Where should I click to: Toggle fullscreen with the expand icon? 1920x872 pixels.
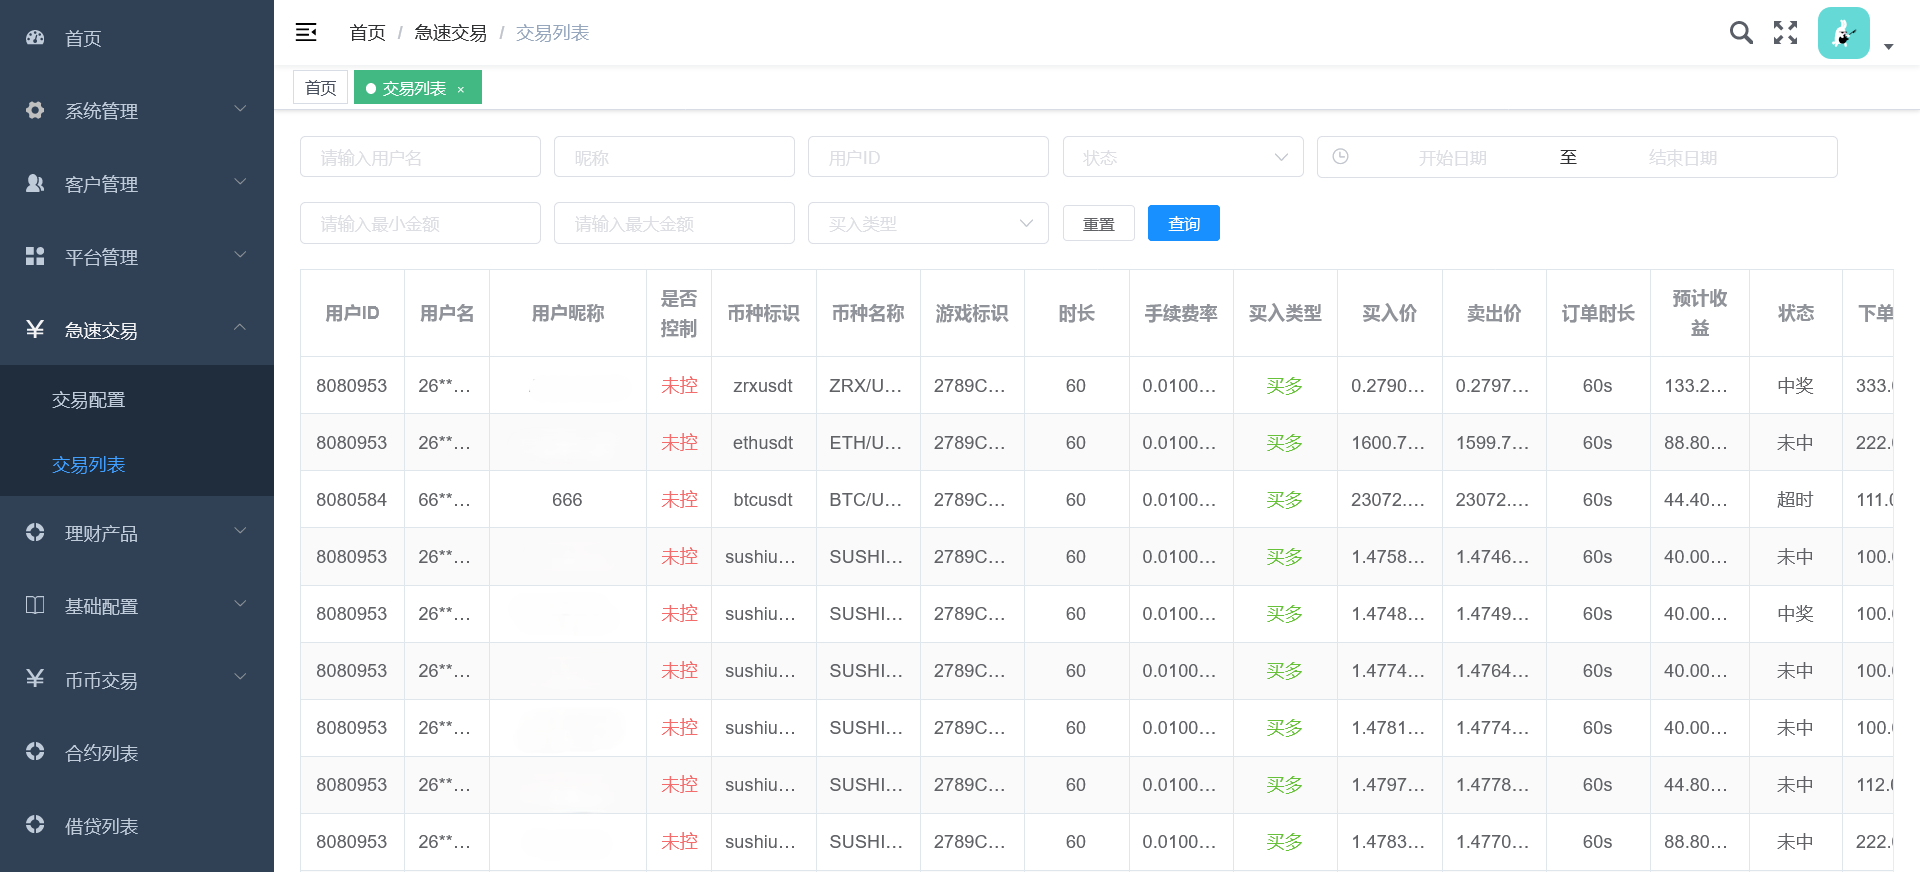pyautogui.click(x=1785, y=33)
